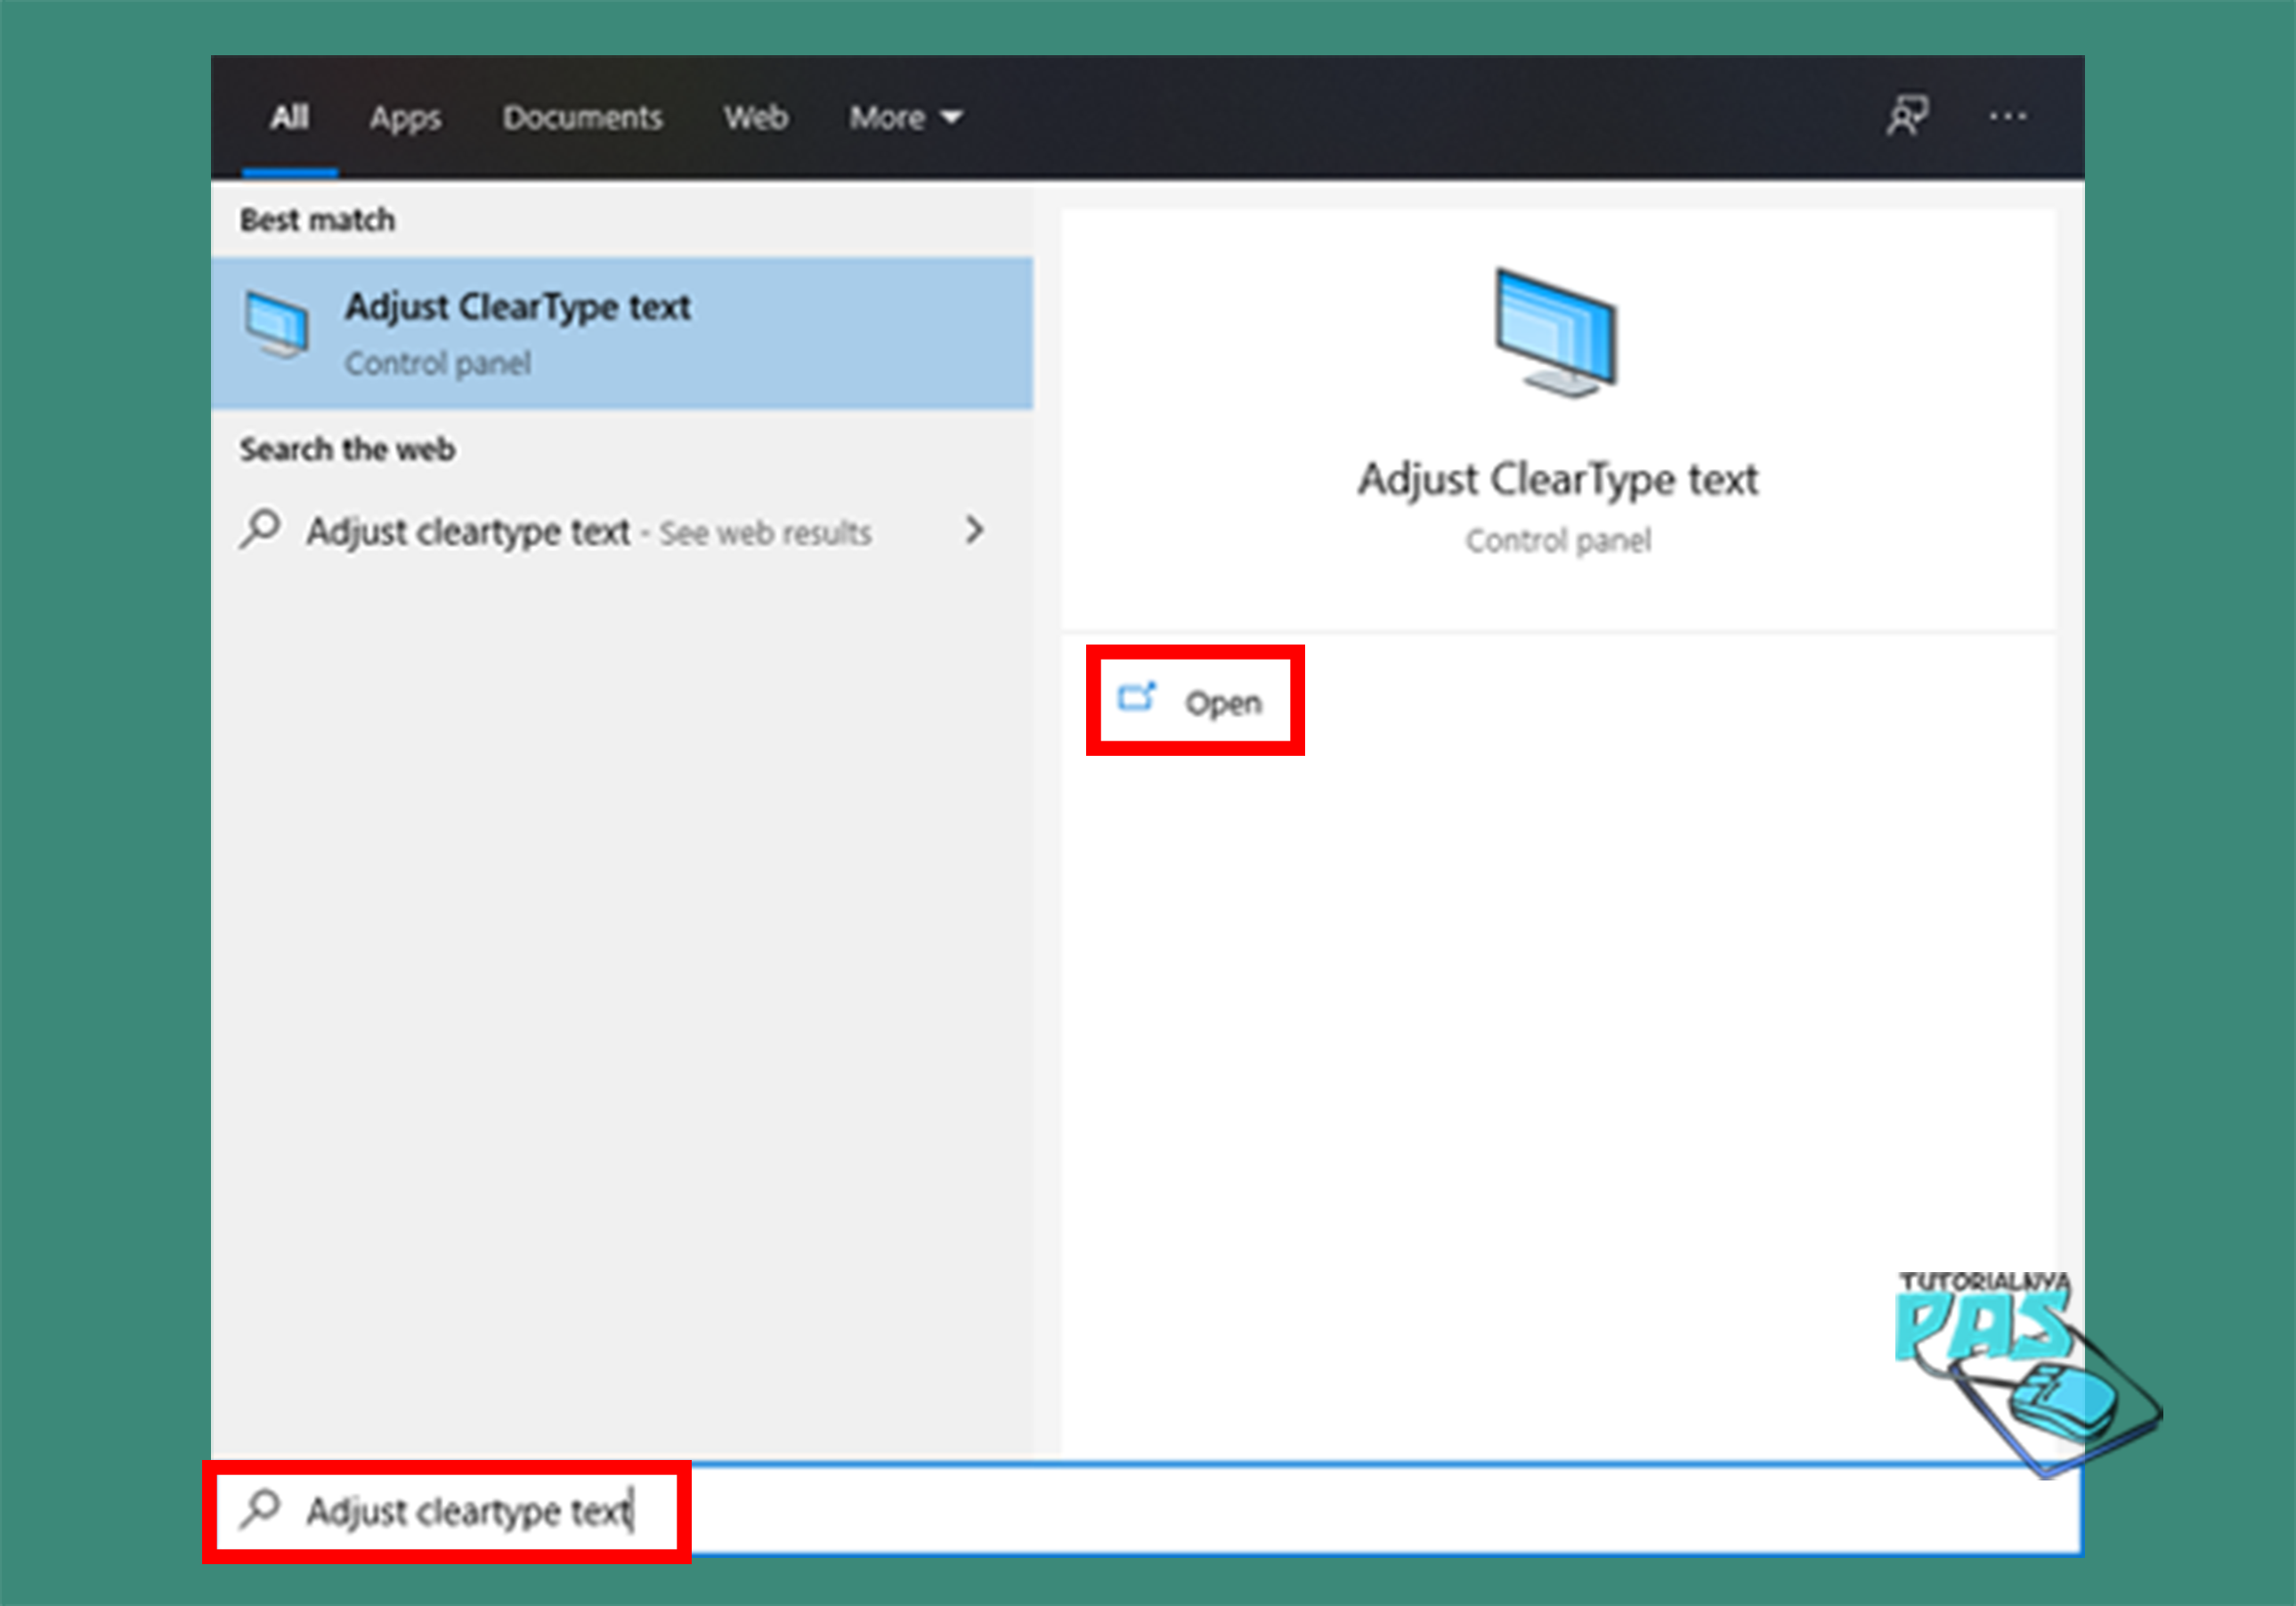Click the Best match section header

point(317,220)
